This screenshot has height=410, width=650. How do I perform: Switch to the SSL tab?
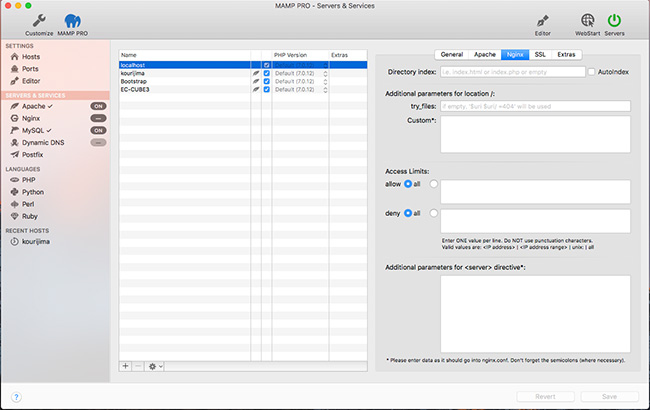[x=540, y=54]
